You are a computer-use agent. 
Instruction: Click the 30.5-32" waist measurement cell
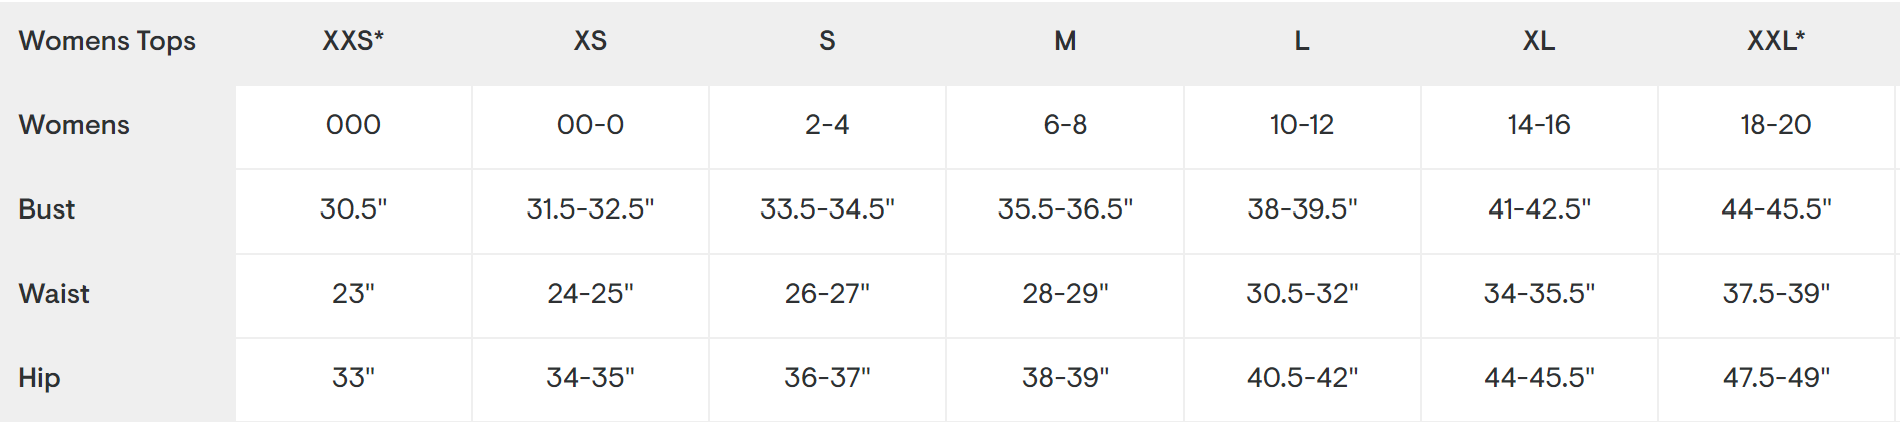click(x=1302, y=294)
